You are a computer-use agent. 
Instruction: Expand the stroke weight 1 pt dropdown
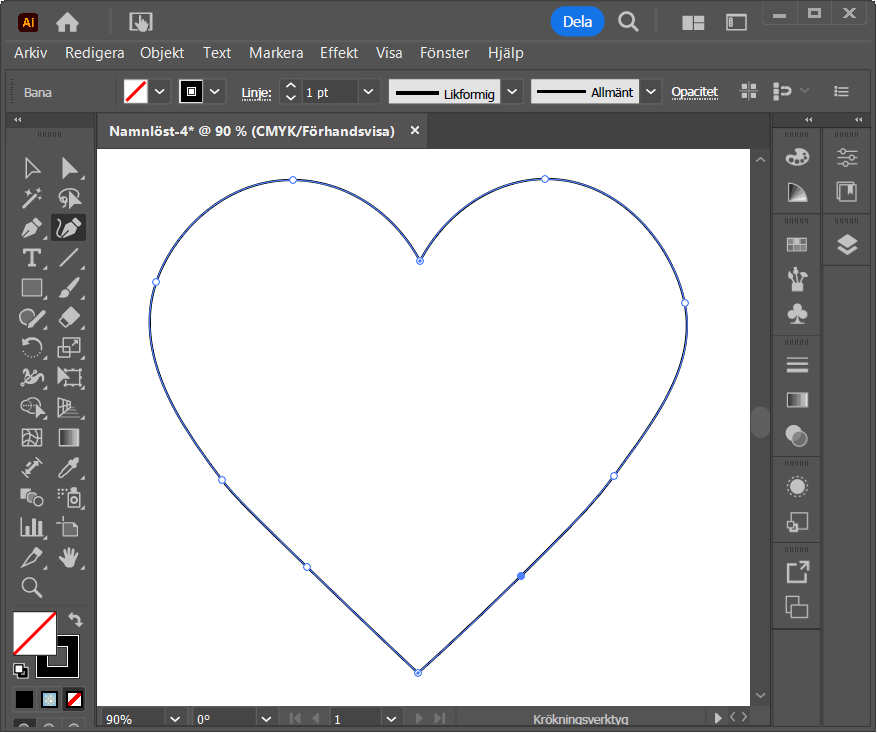click(368, 92)
